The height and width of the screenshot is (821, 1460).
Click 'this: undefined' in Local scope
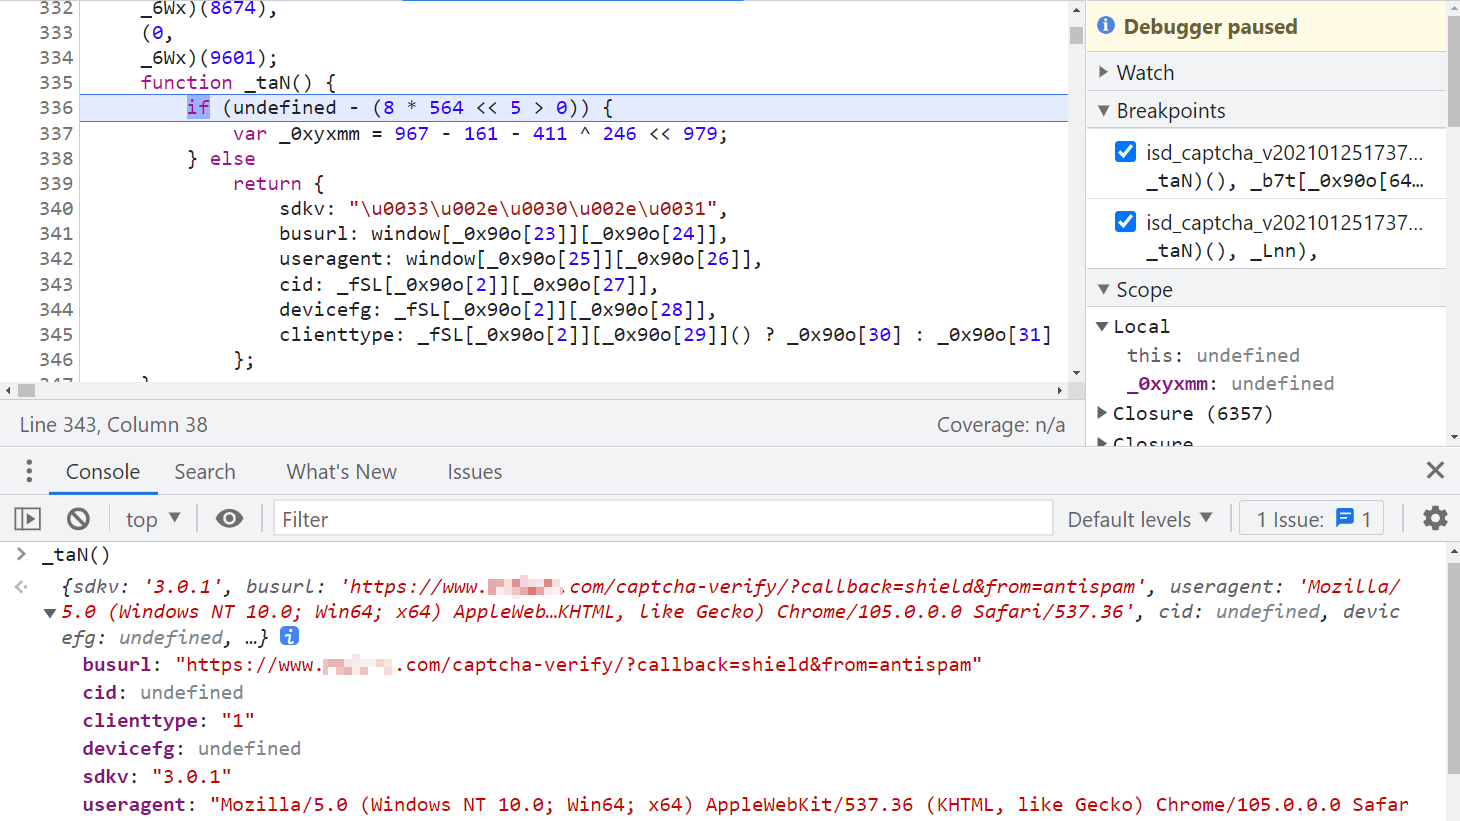click(x=1213, y=355)
